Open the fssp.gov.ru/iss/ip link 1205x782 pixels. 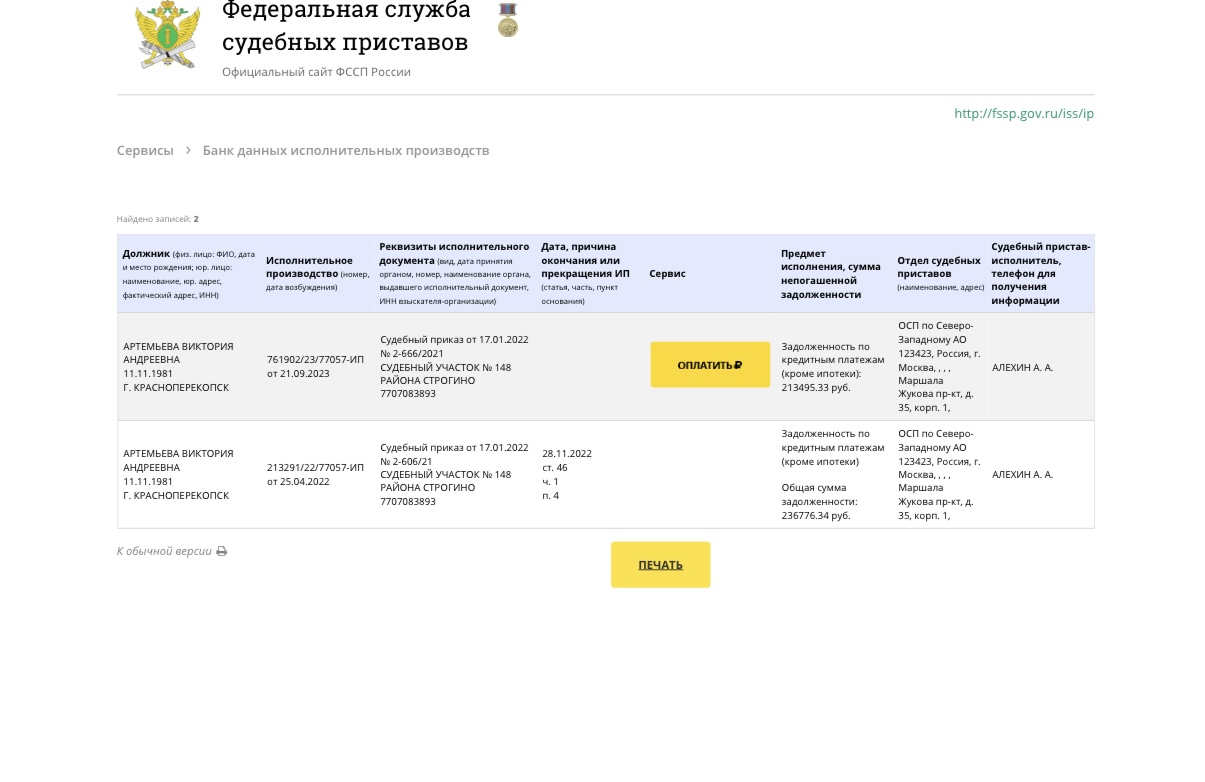click(1023, 113)
